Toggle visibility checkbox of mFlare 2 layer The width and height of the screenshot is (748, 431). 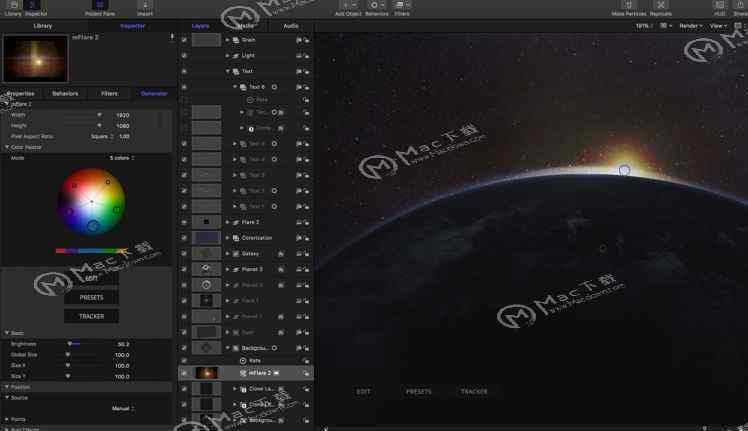pos(184,373)
